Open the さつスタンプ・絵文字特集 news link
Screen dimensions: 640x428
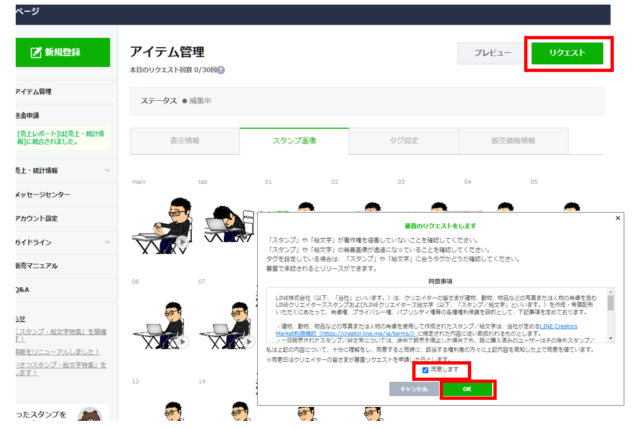click(x=61, y=368)
